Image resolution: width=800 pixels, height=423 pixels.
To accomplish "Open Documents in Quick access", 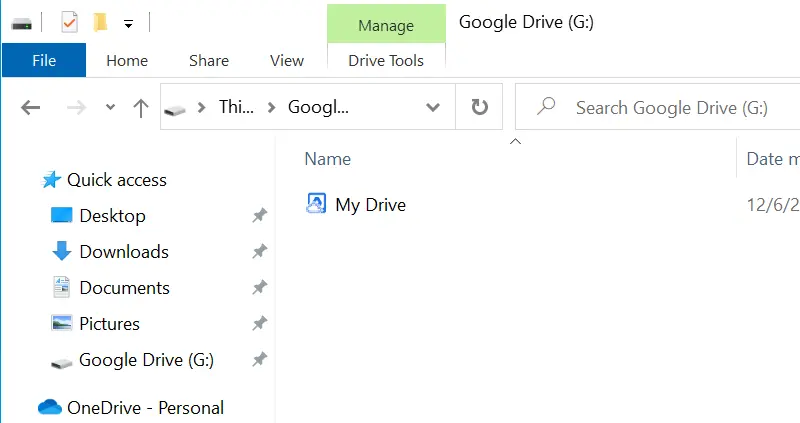I will tap(124, 288).
